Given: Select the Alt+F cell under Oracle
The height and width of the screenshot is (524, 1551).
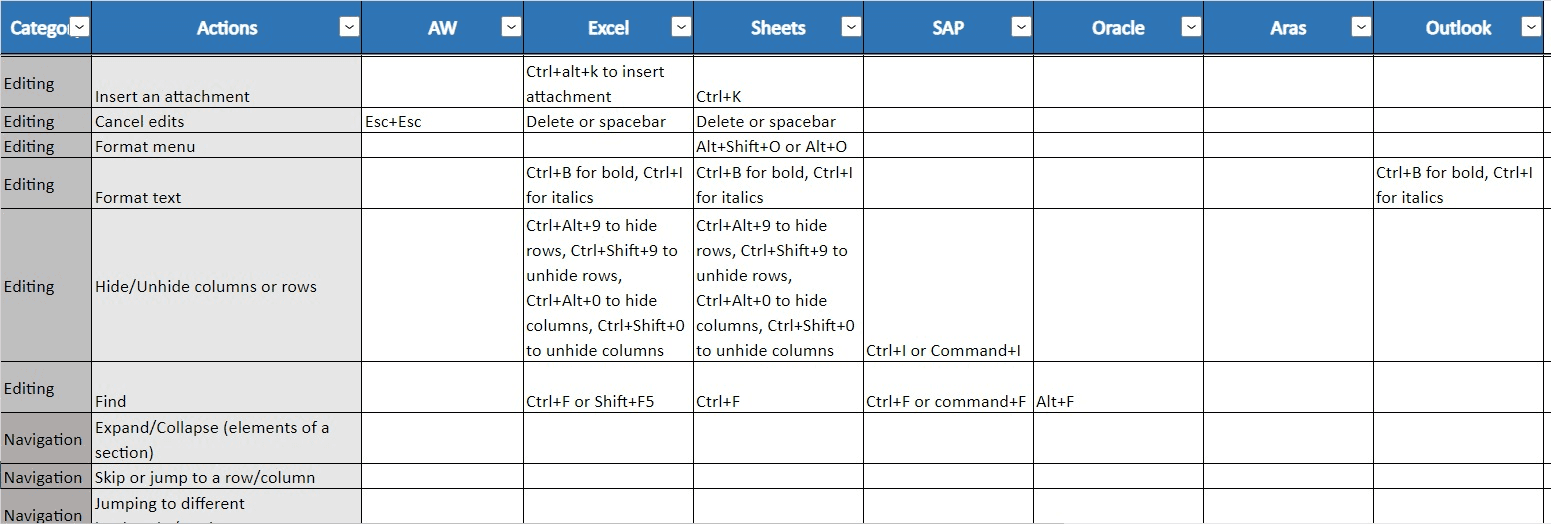Looking at the screenshot, I should click(x=1118, y=388).
